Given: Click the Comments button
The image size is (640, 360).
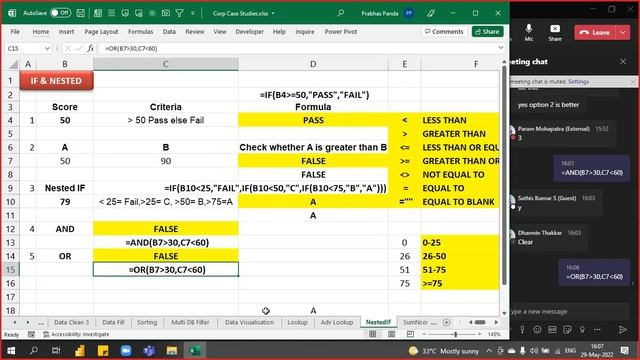Looking at the screenshot, I should (x=444, y=31).
